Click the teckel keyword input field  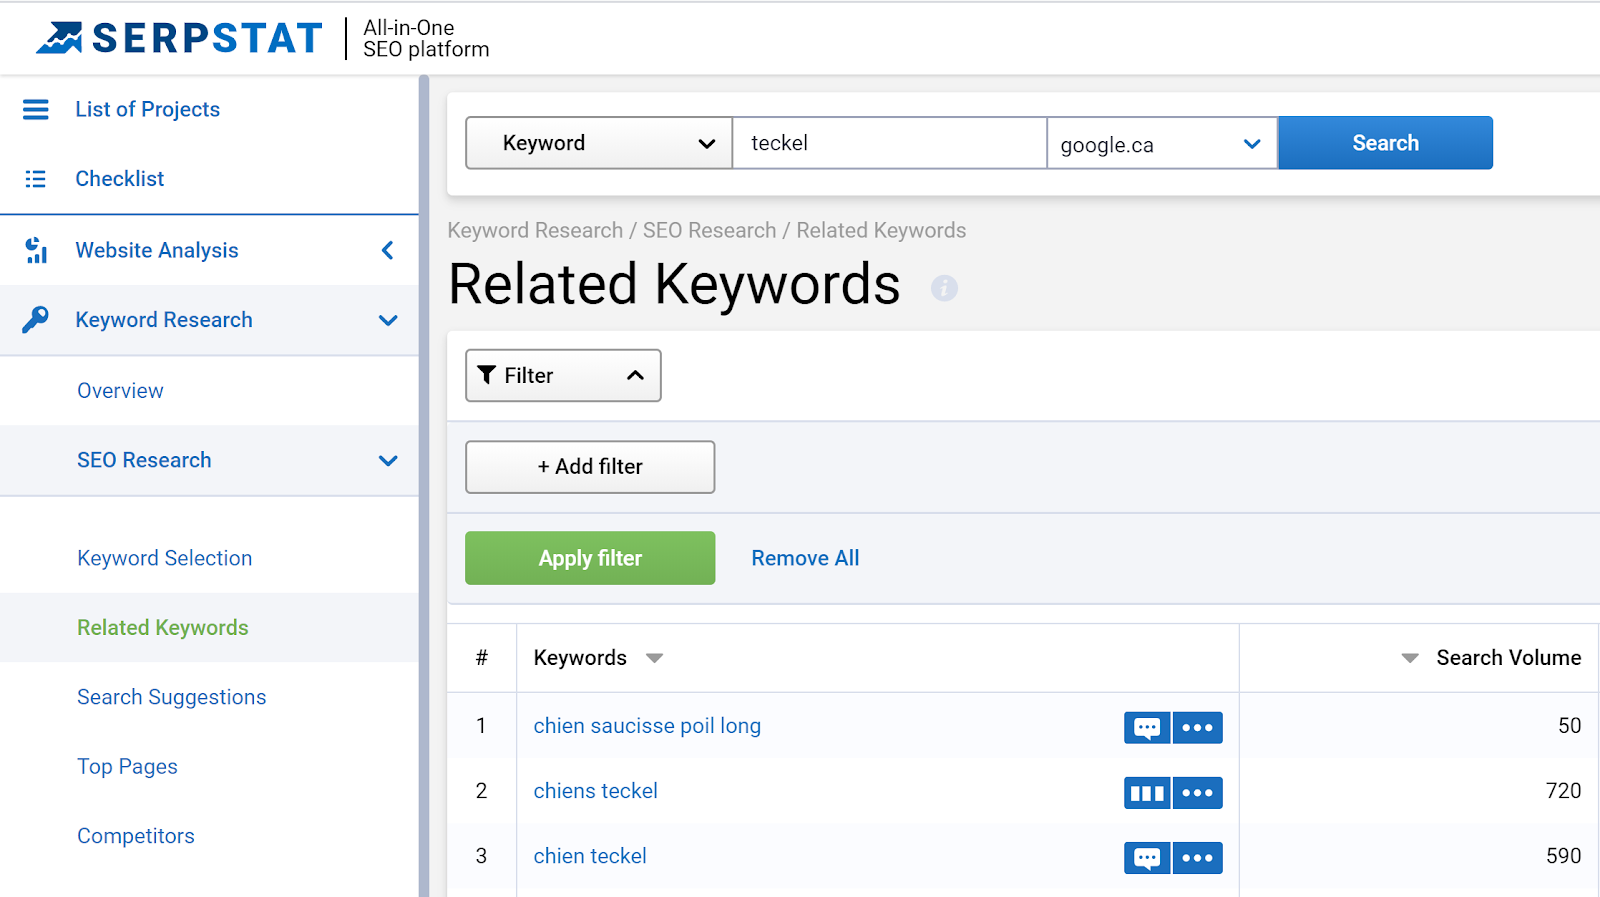click(890, 143)
